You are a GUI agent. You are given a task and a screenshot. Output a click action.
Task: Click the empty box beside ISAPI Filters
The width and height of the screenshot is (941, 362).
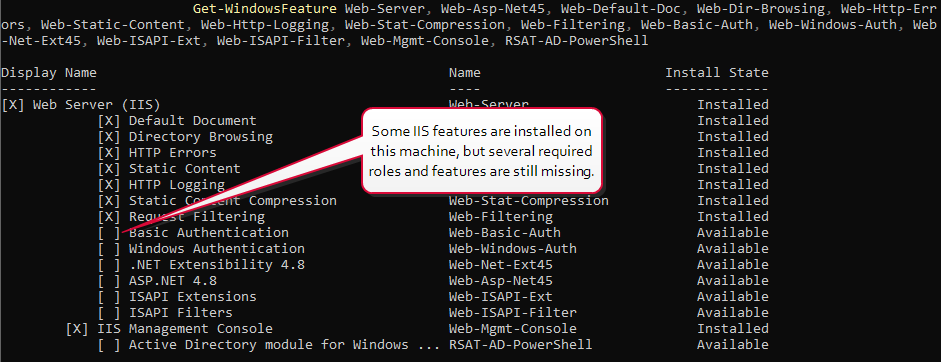(109, 313)
